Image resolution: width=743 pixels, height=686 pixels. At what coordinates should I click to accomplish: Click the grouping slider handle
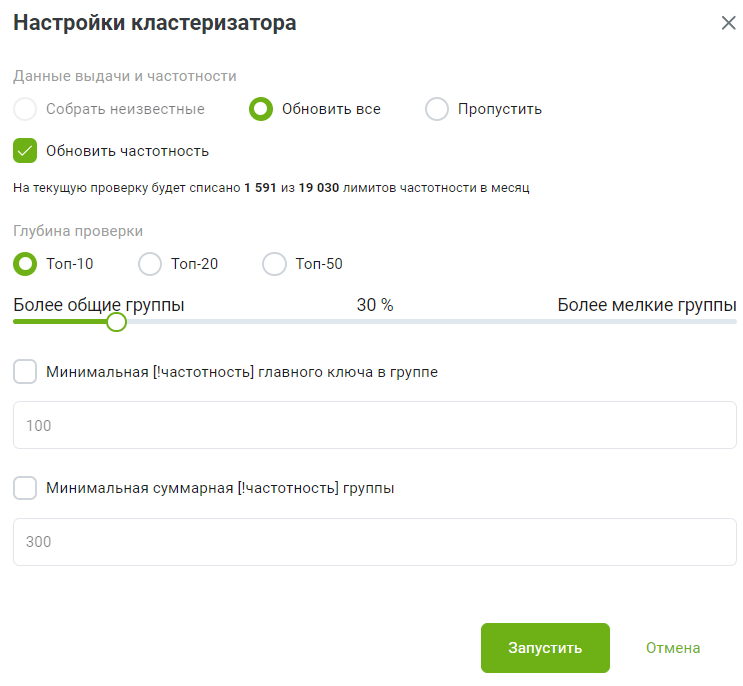coord(116,321)
